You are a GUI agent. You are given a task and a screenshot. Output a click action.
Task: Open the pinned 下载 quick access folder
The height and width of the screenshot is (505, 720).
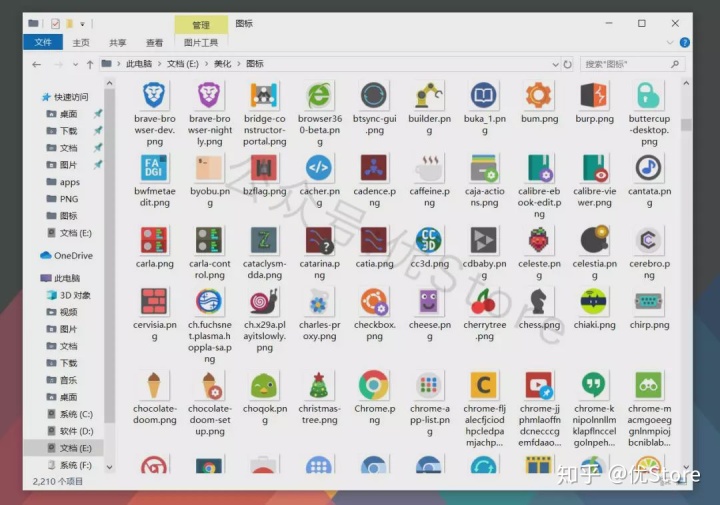[x=68, y=131]
